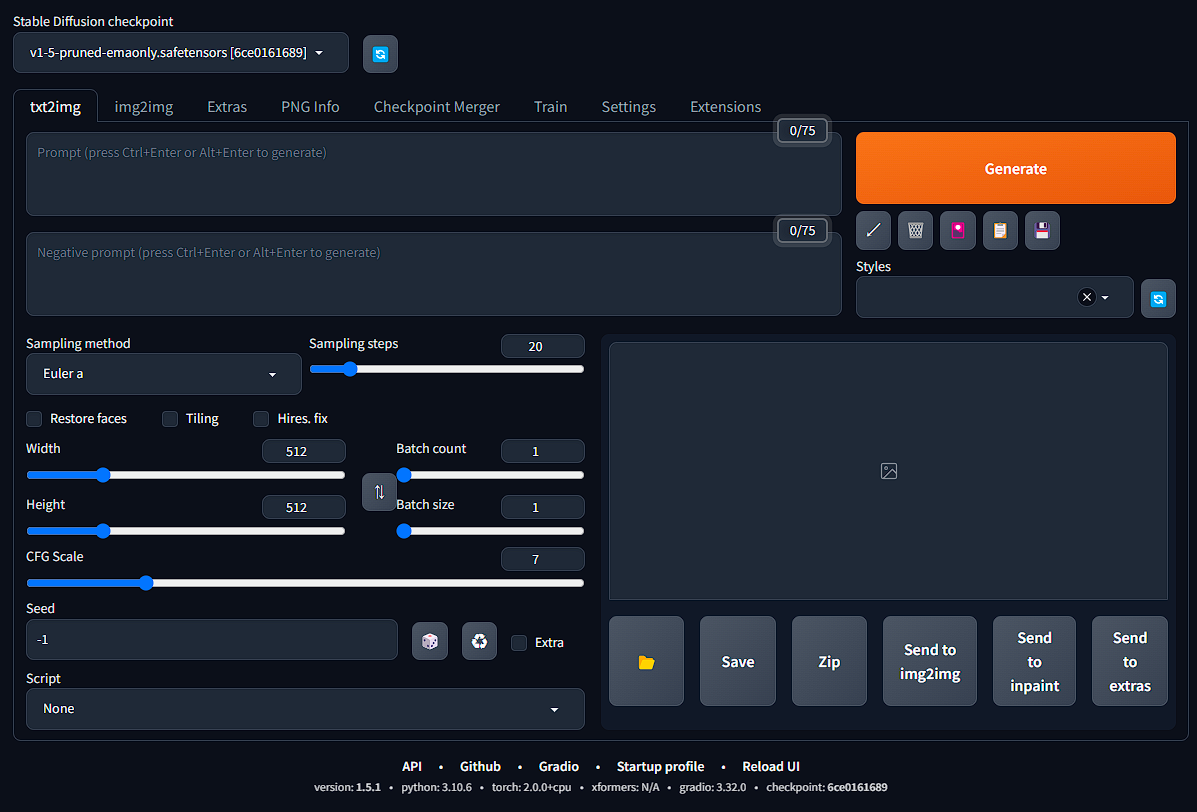Apply selected styles with the clipboard icon
Screen dimensions: 1197x812
point(1000,230)
